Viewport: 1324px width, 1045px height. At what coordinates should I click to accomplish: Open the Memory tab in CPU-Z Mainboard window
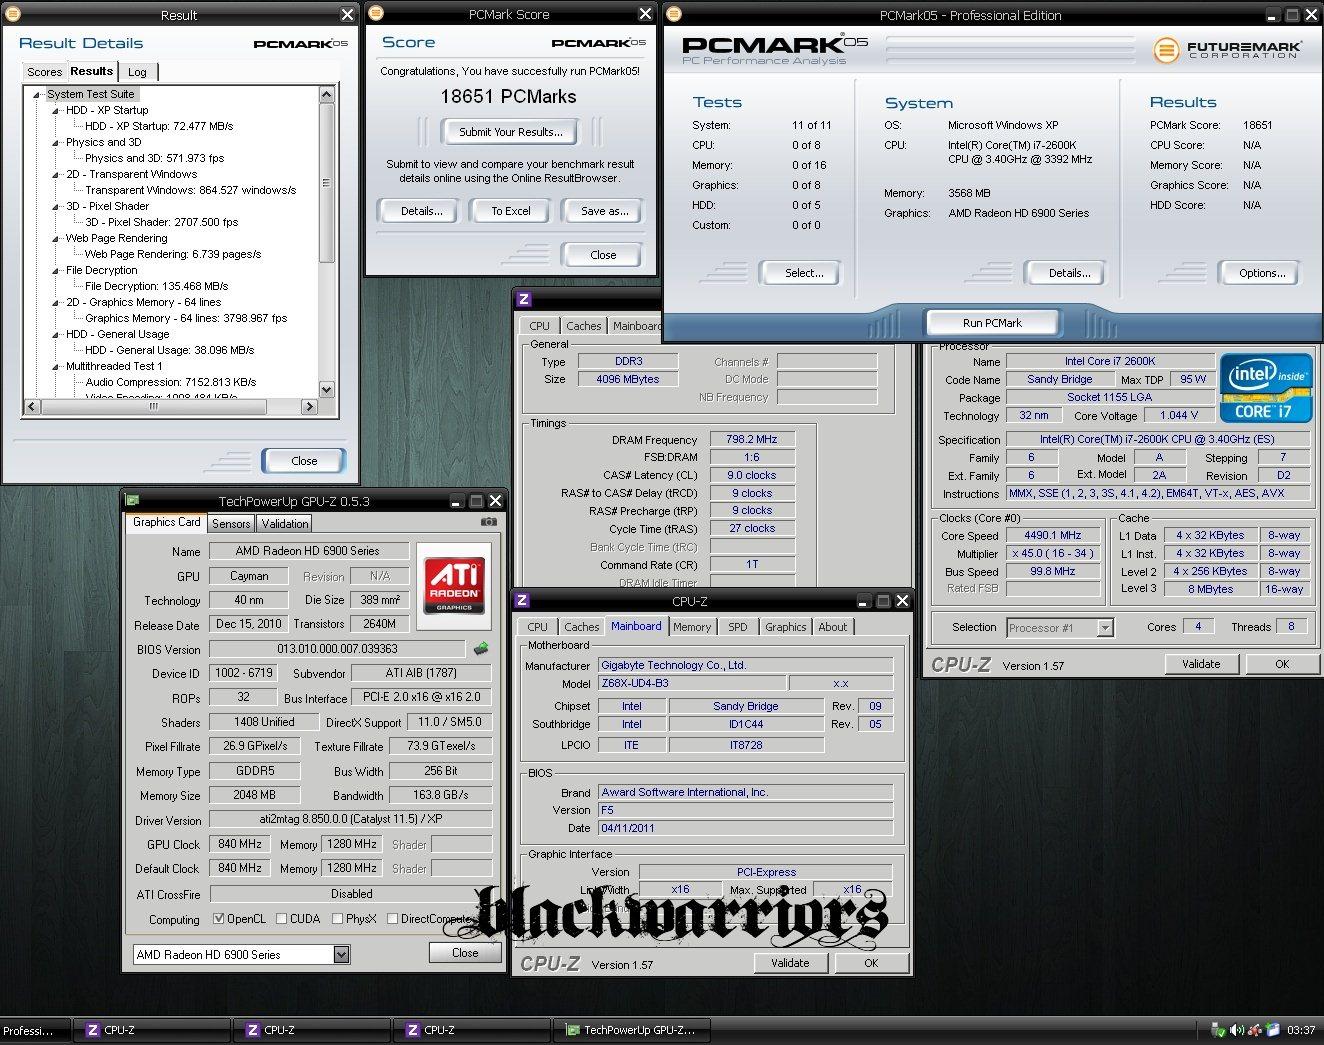[692, 627]
